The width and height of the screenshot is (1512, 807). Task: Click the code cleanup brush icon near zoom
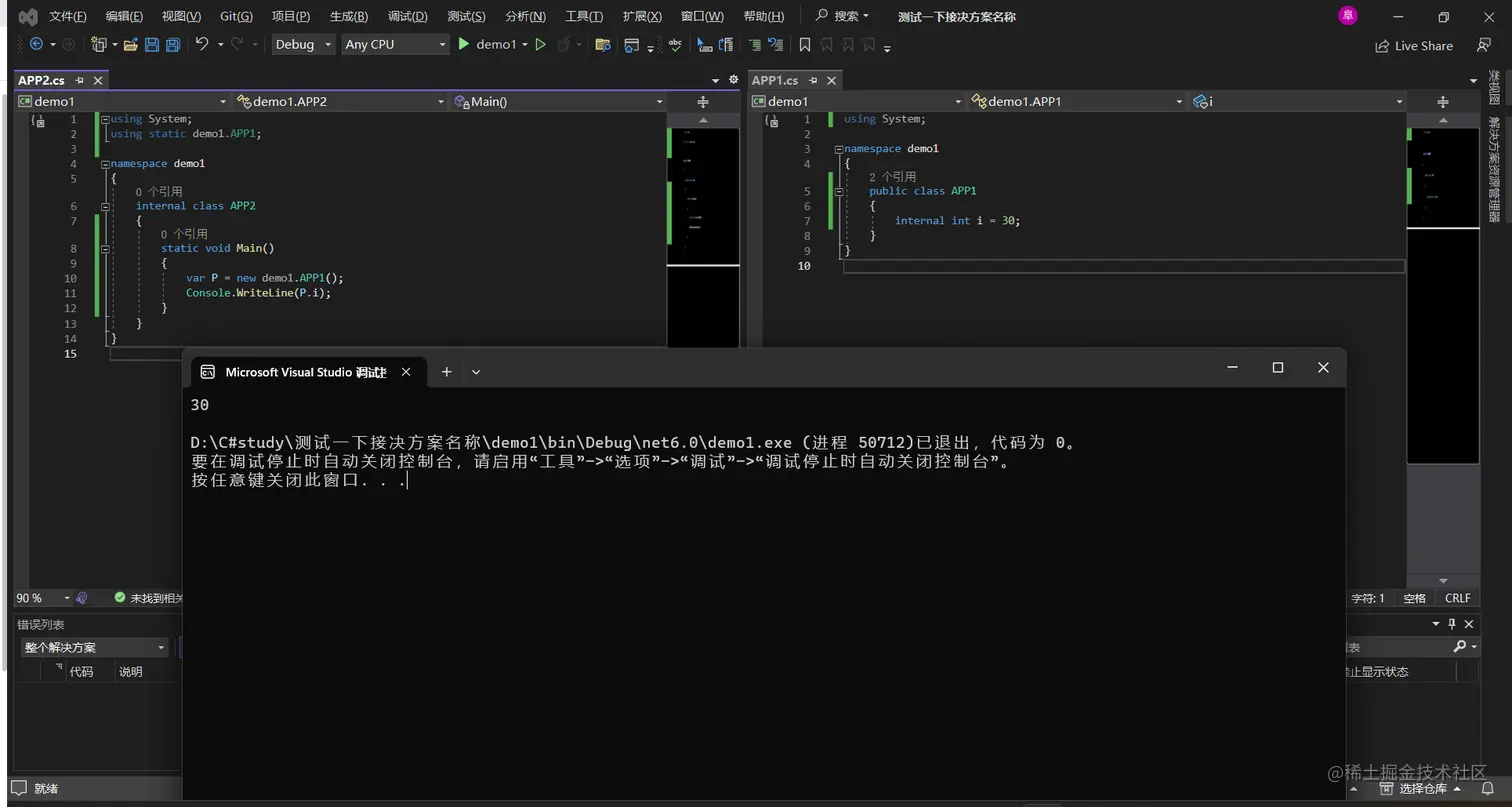pos(82,597)
